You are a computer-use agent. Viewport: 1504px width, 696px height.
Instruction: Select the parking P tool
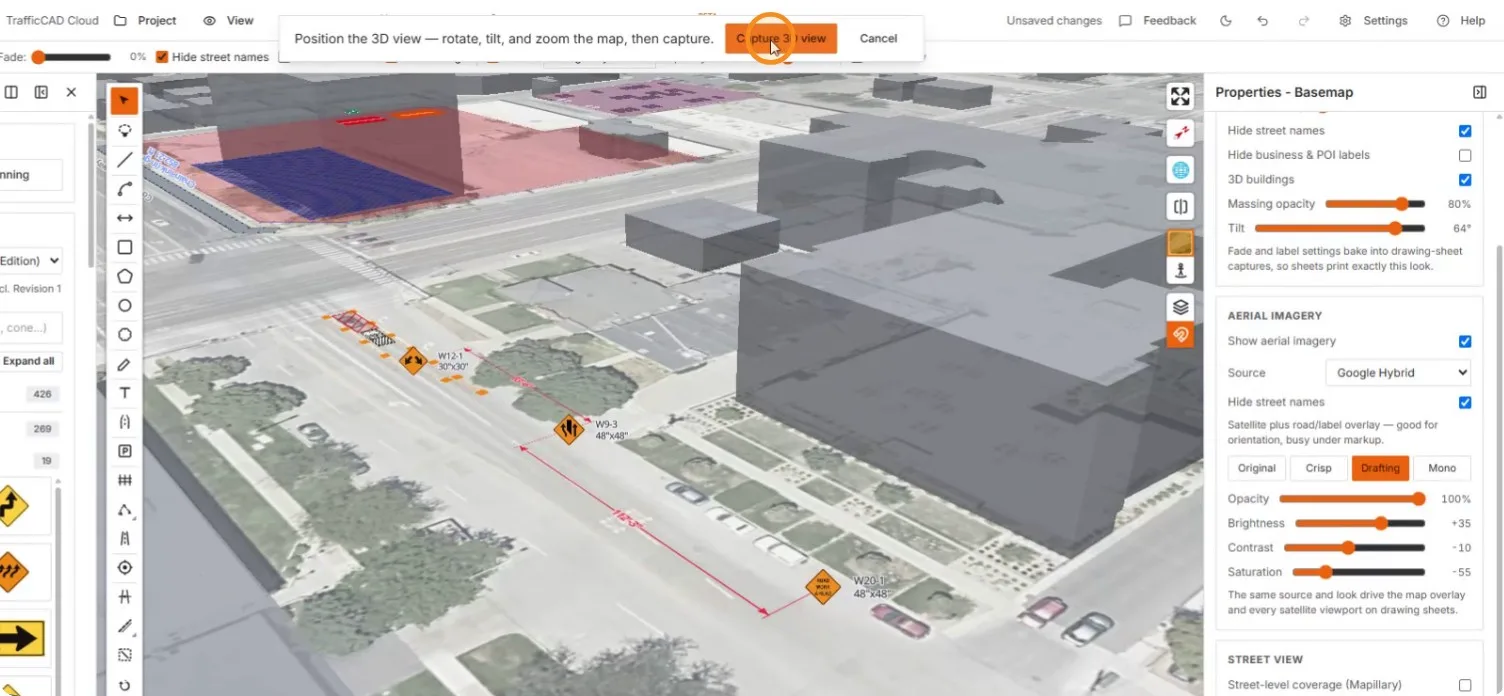[x=125, y=451]
